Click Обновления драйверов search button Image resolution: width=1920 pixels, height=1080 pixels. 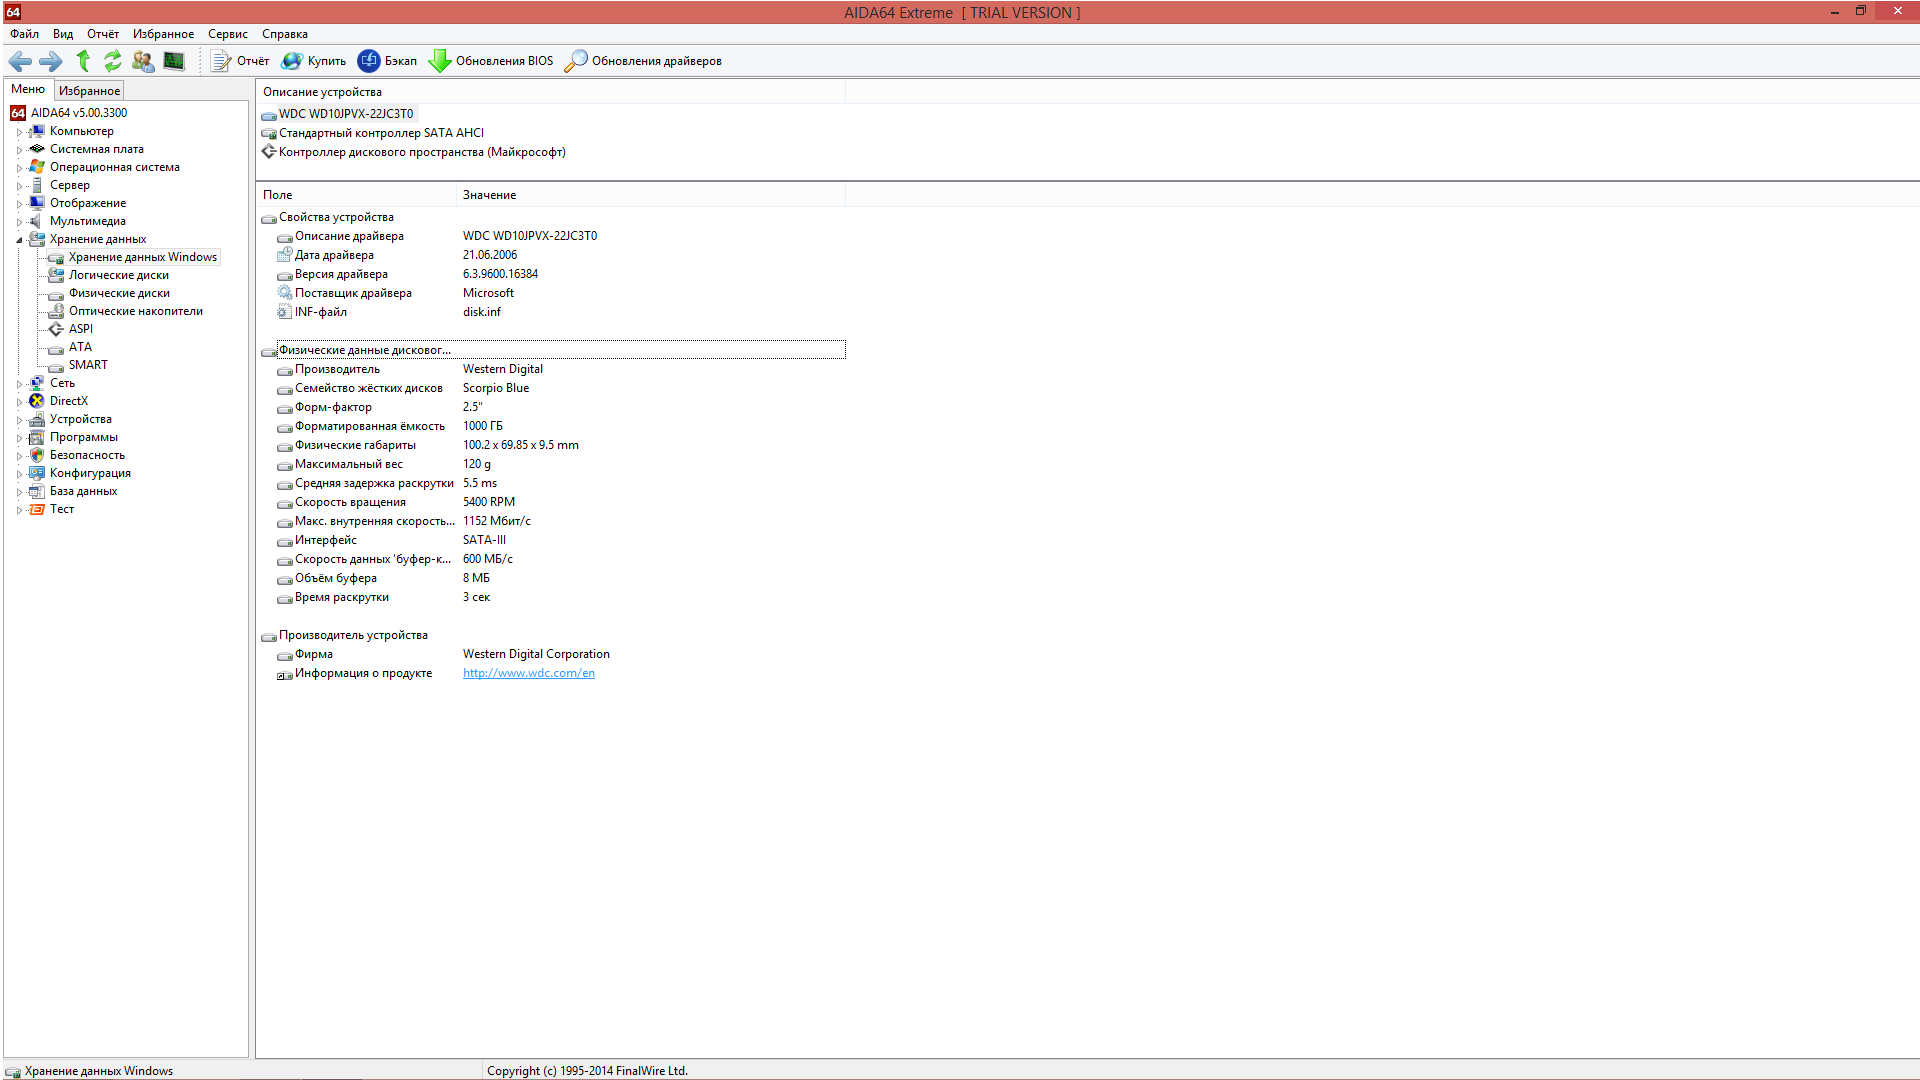[x=643, y=61]
